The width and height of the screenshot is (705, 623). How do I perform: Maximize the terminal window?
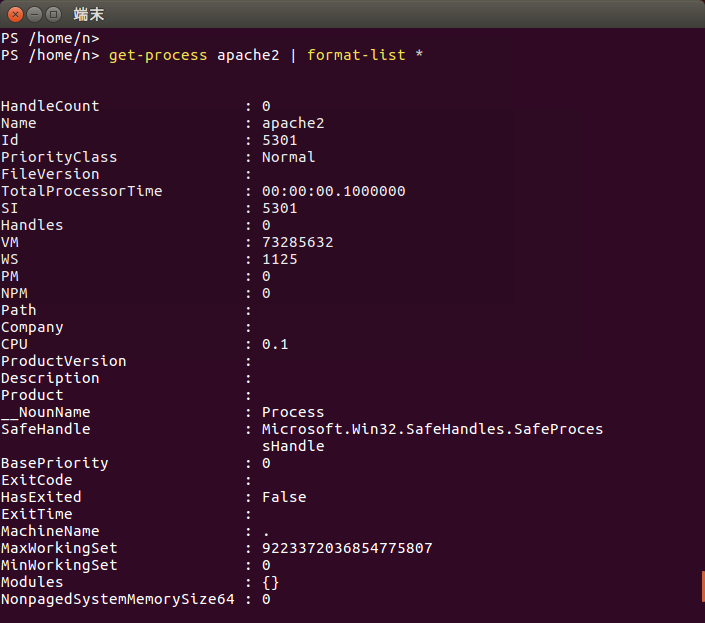[x=52, y=14]
